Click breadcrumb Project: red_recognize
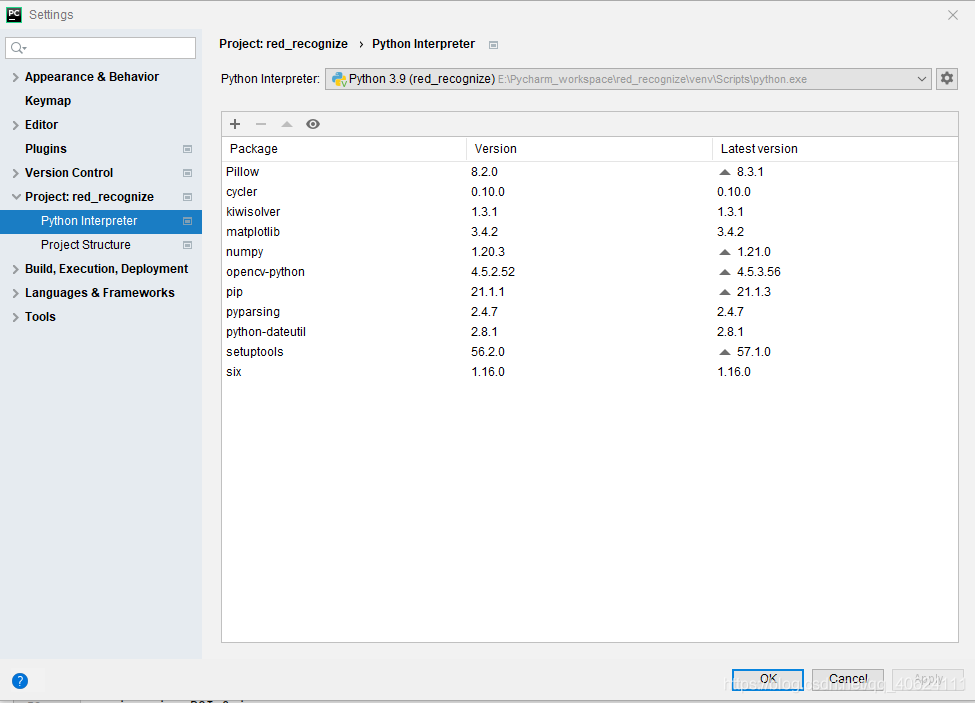975x703 pixels. 284,44
